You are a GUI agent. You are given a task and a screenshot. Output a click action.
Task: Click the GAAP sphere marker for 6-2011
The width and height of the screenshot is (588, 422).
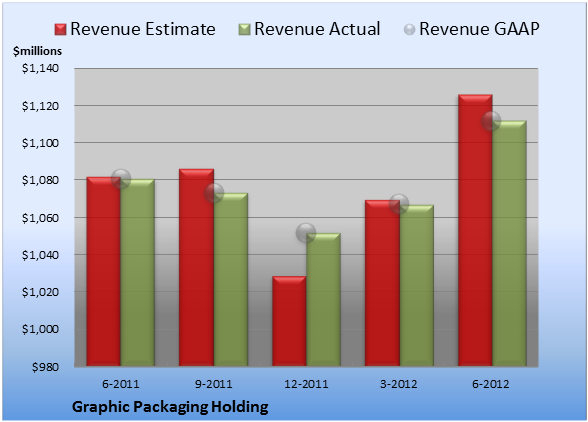click(x=121, y=179)
